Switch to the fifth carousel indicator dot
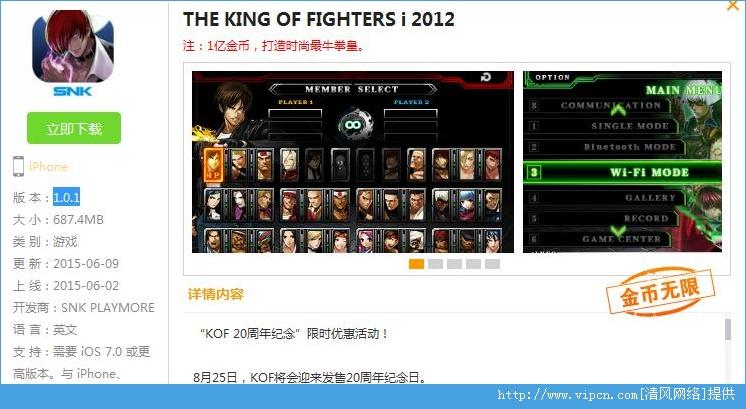Screen dimensions: 746x409 492,264
